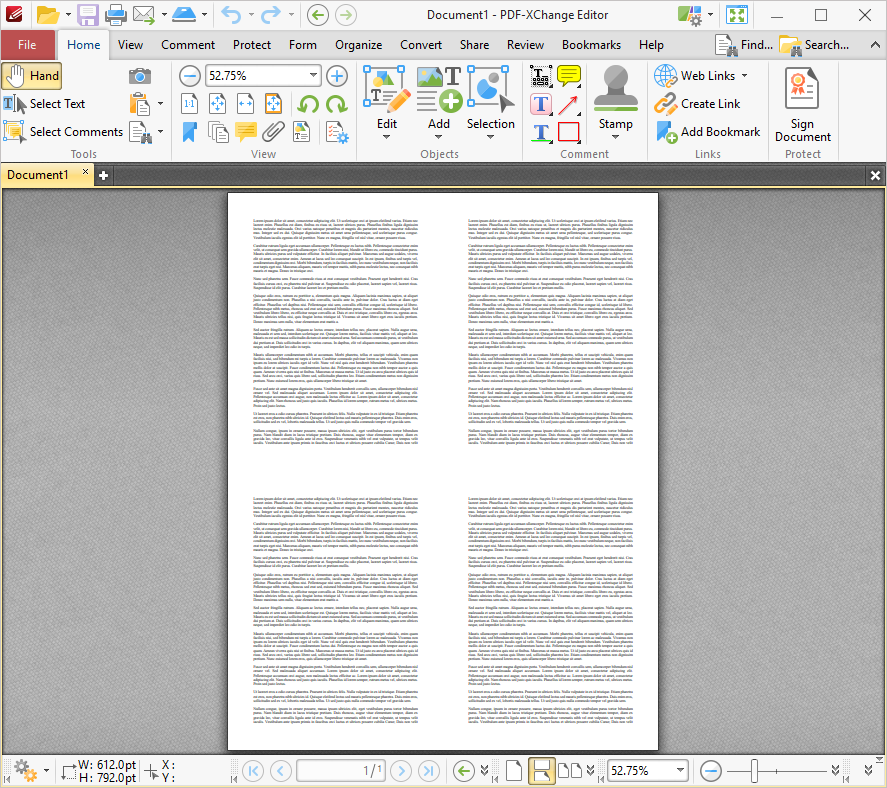Click the status bar options gear icon
Screen dimensions: 887x788
pyautogui.click(x=25, y=770)
